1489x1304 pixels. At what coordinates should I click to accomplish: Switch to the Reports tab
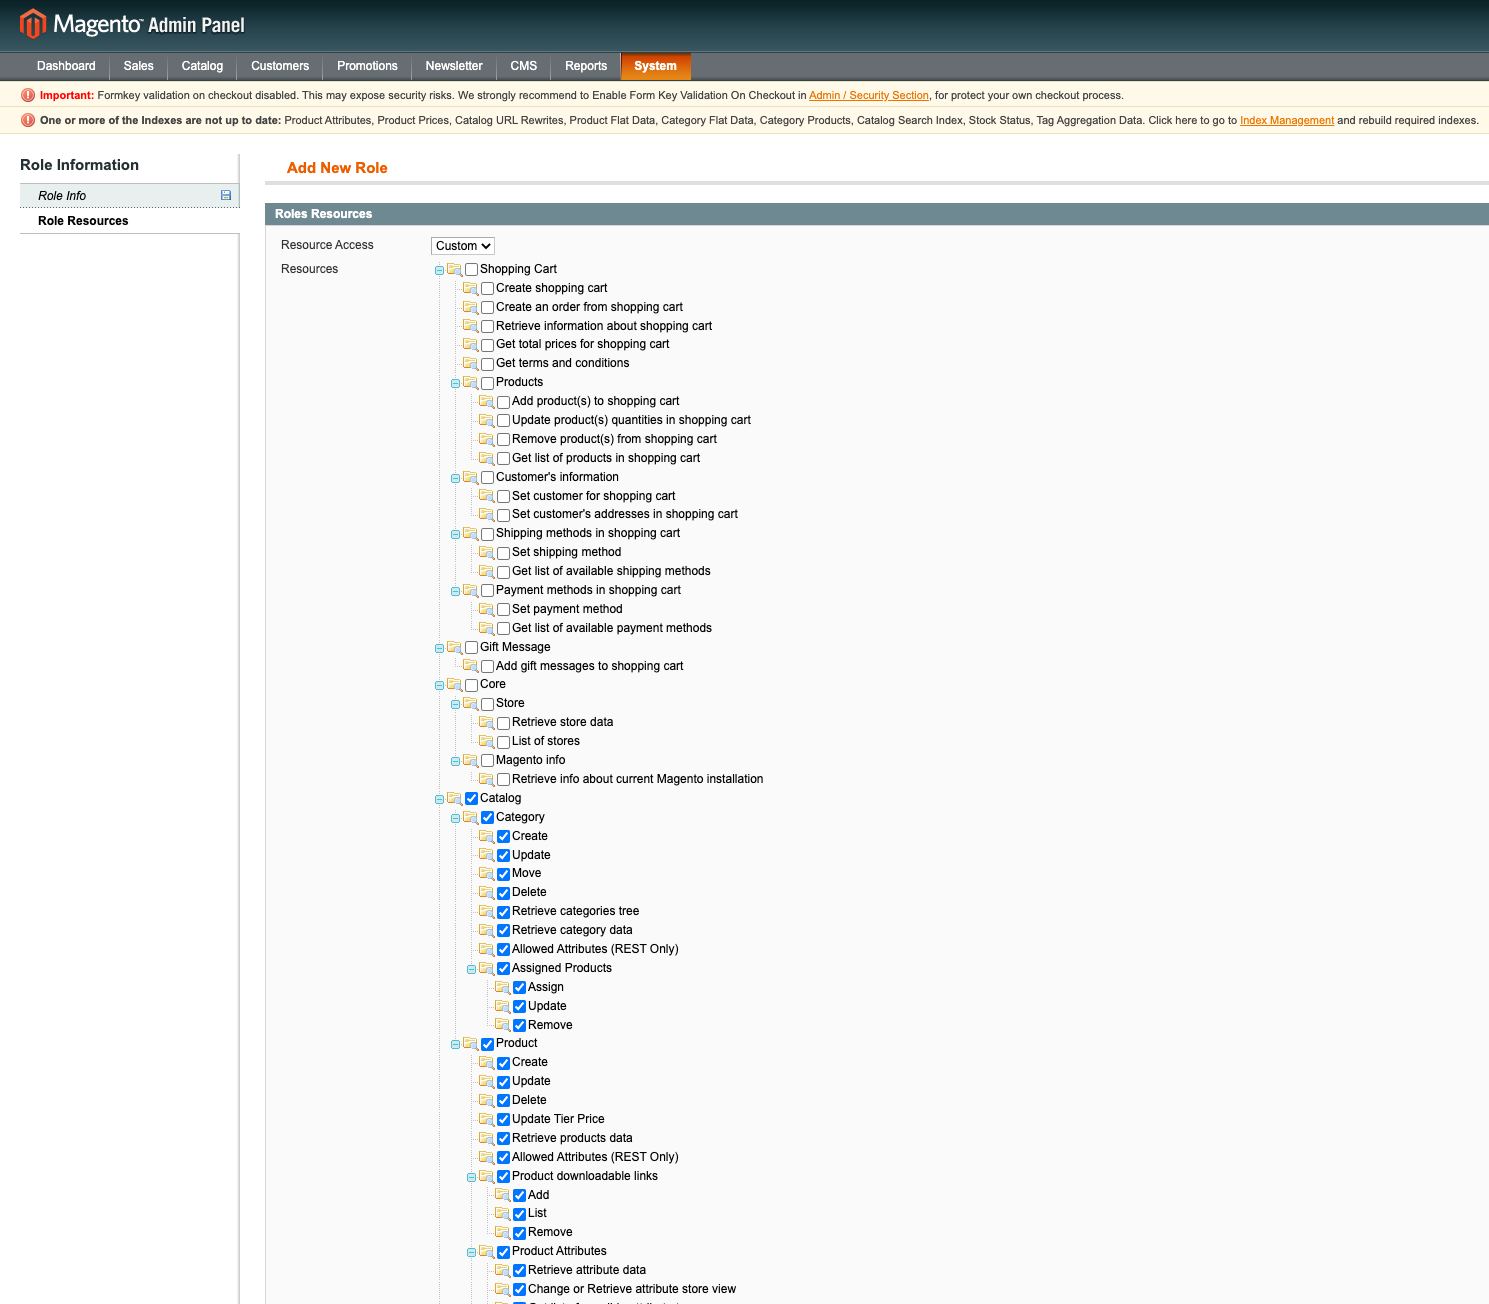click(x=585, y=66)
